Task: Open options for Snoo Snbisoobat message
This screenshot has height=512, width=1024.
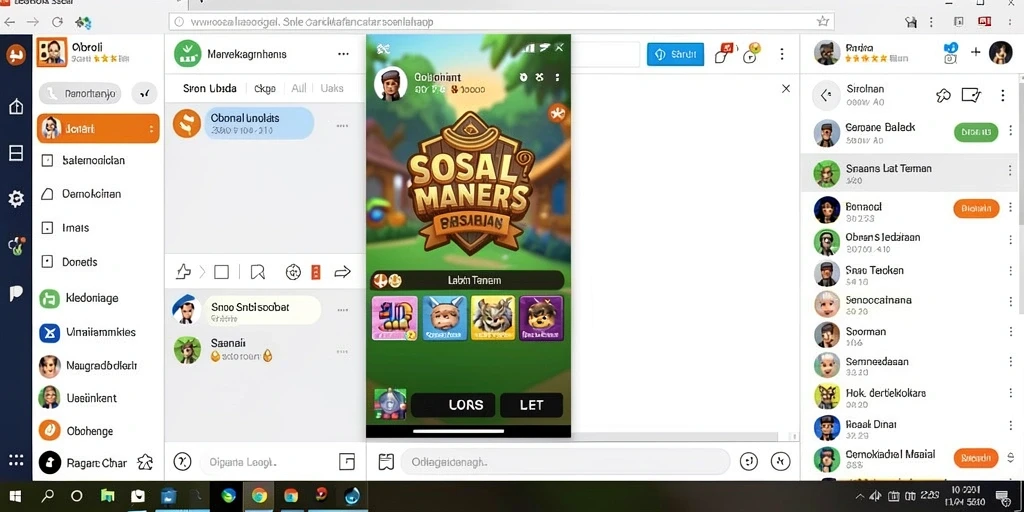Action: click(x=342, y=311)
